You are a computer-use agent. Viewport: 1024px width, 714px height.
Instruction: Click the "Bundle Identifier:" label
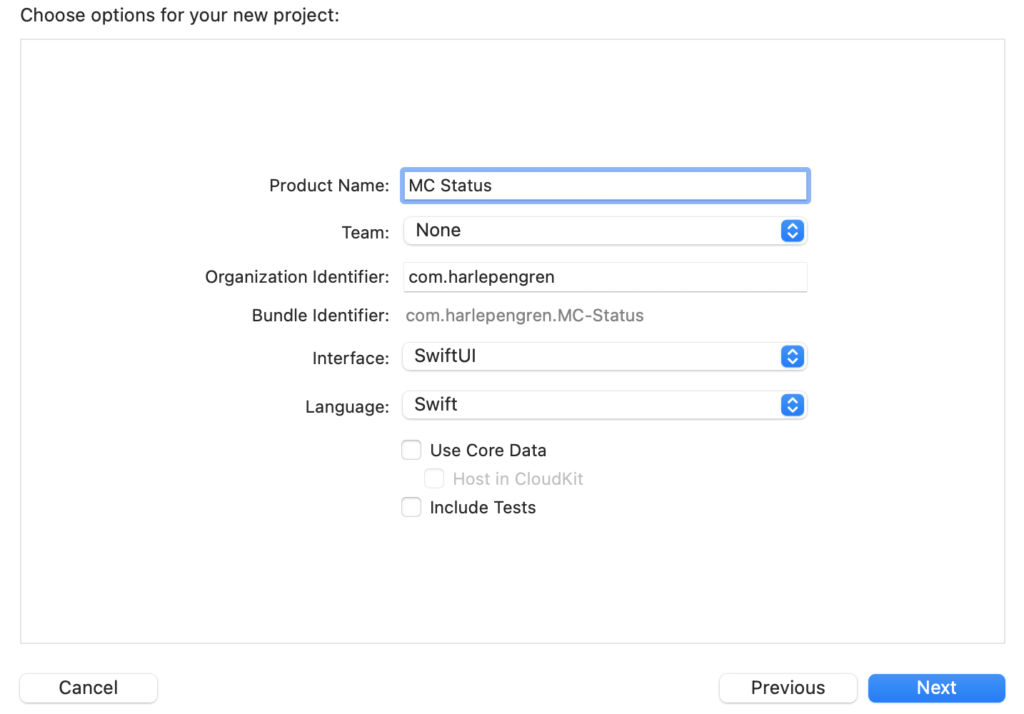click(x=320, y=316)
